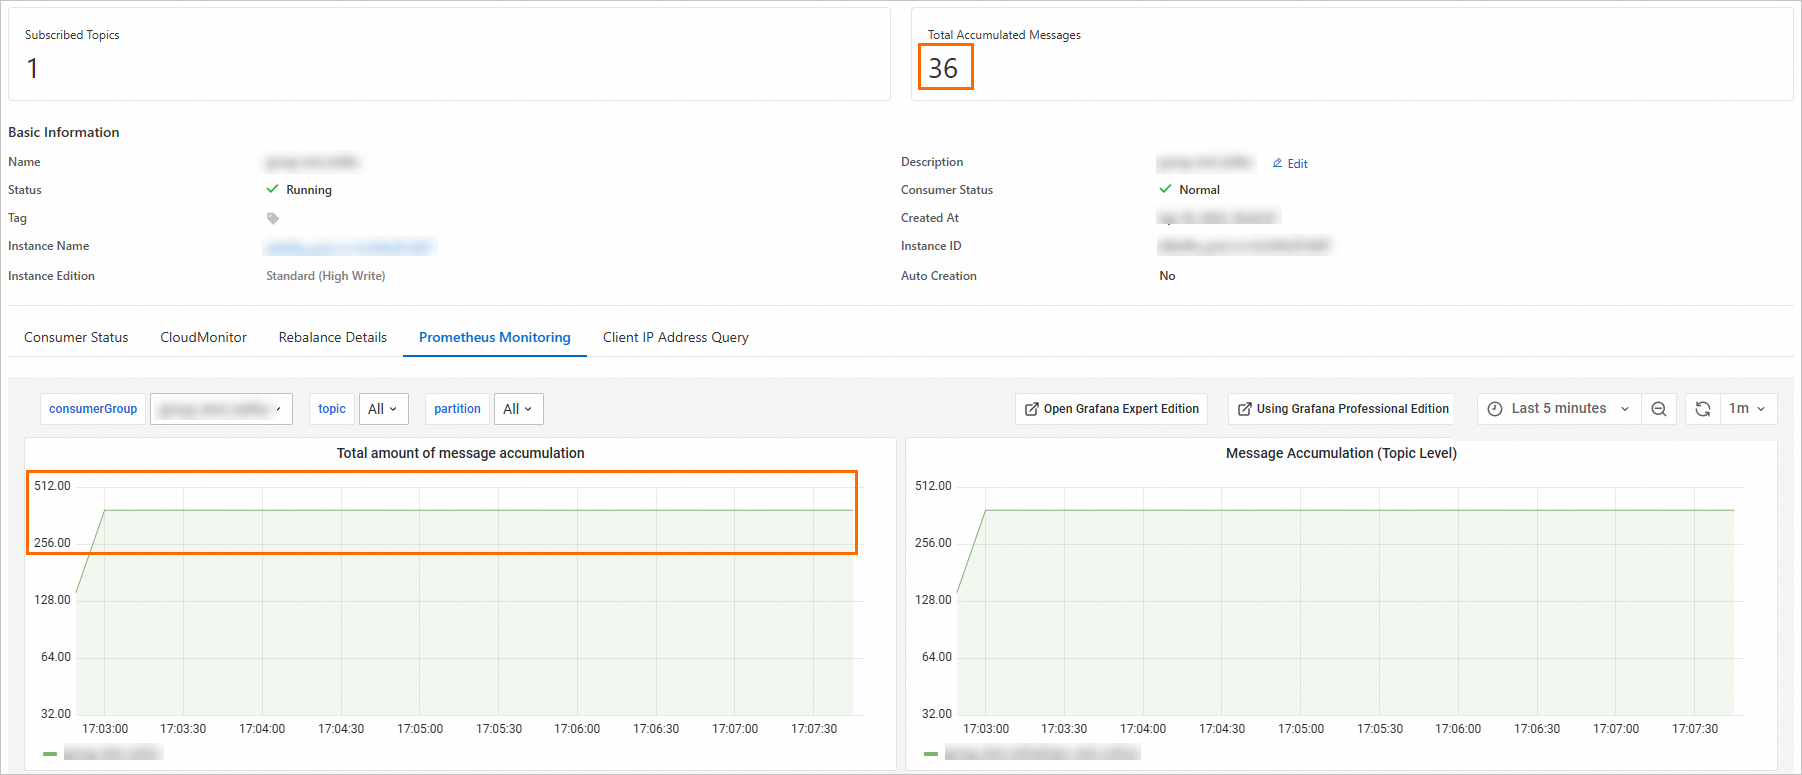Click the blurred Instance Name link
The image size is (1802, 775).
click(x=350, y=246)
